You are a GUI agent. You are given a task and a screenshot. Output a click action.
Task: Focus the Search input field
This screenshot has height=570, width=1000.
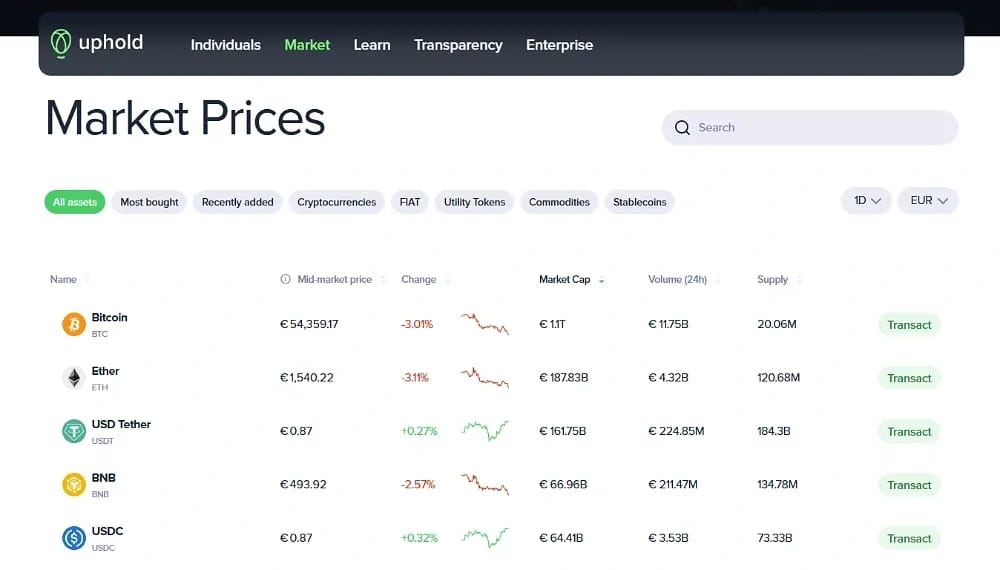click(x=810, y=128)
